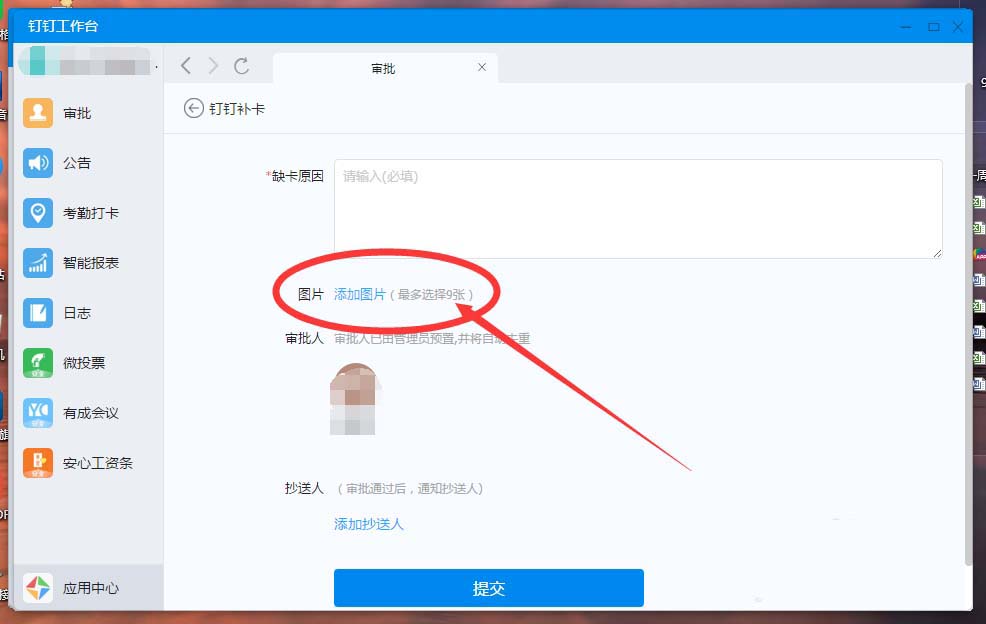
Task: Select 有成会议 label in the sidebar
Action: 91,413
